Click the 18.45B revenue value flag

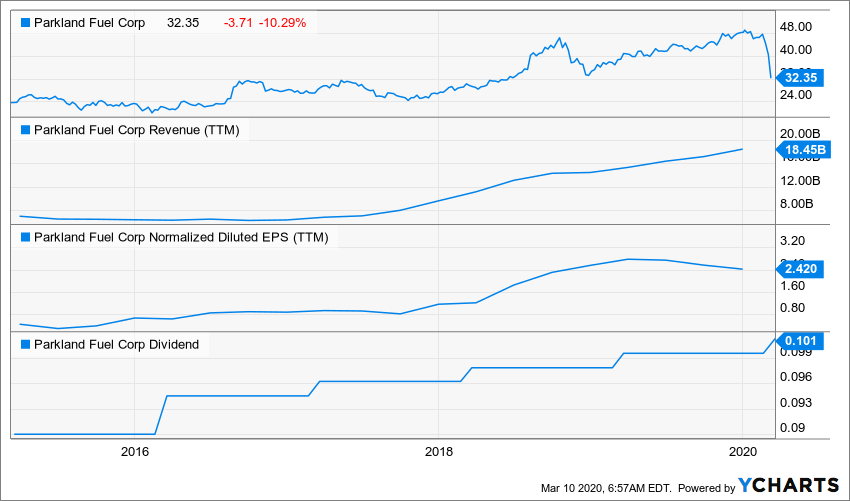tap(803, 150)
